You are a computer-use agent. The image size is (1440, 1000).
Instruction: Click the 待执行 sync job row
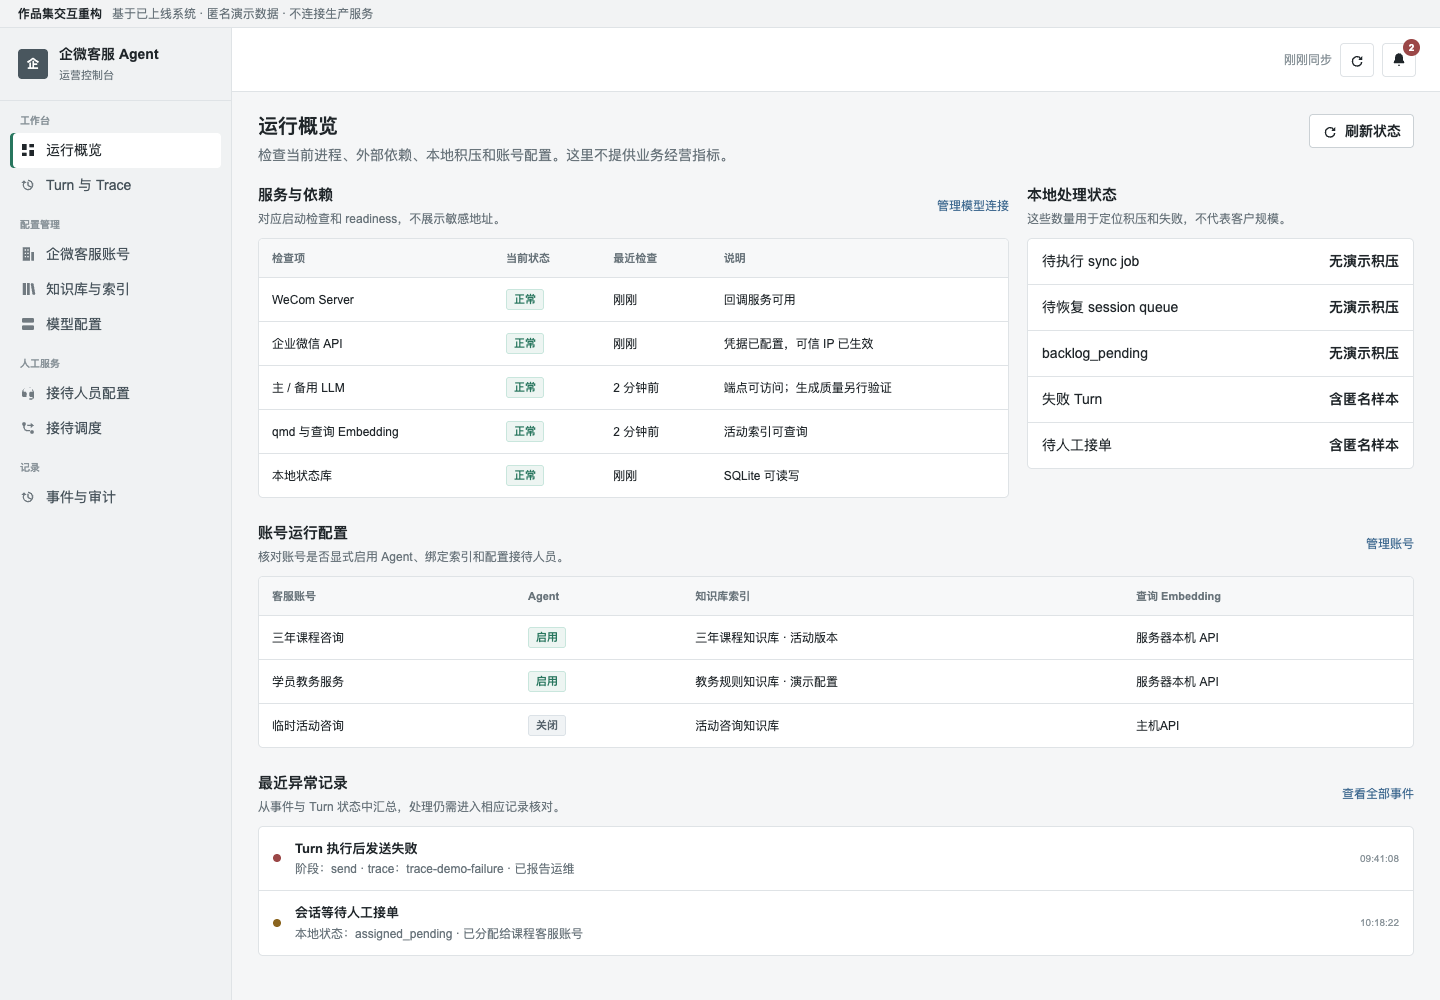point(1220,262)
